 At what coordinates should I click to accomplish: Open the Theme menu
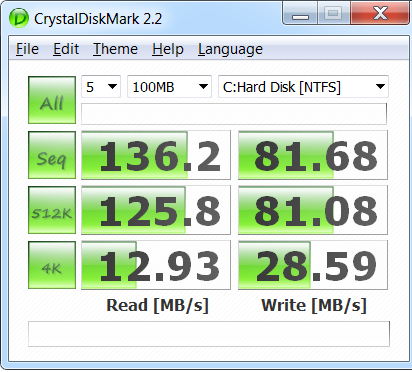[115, 49]
